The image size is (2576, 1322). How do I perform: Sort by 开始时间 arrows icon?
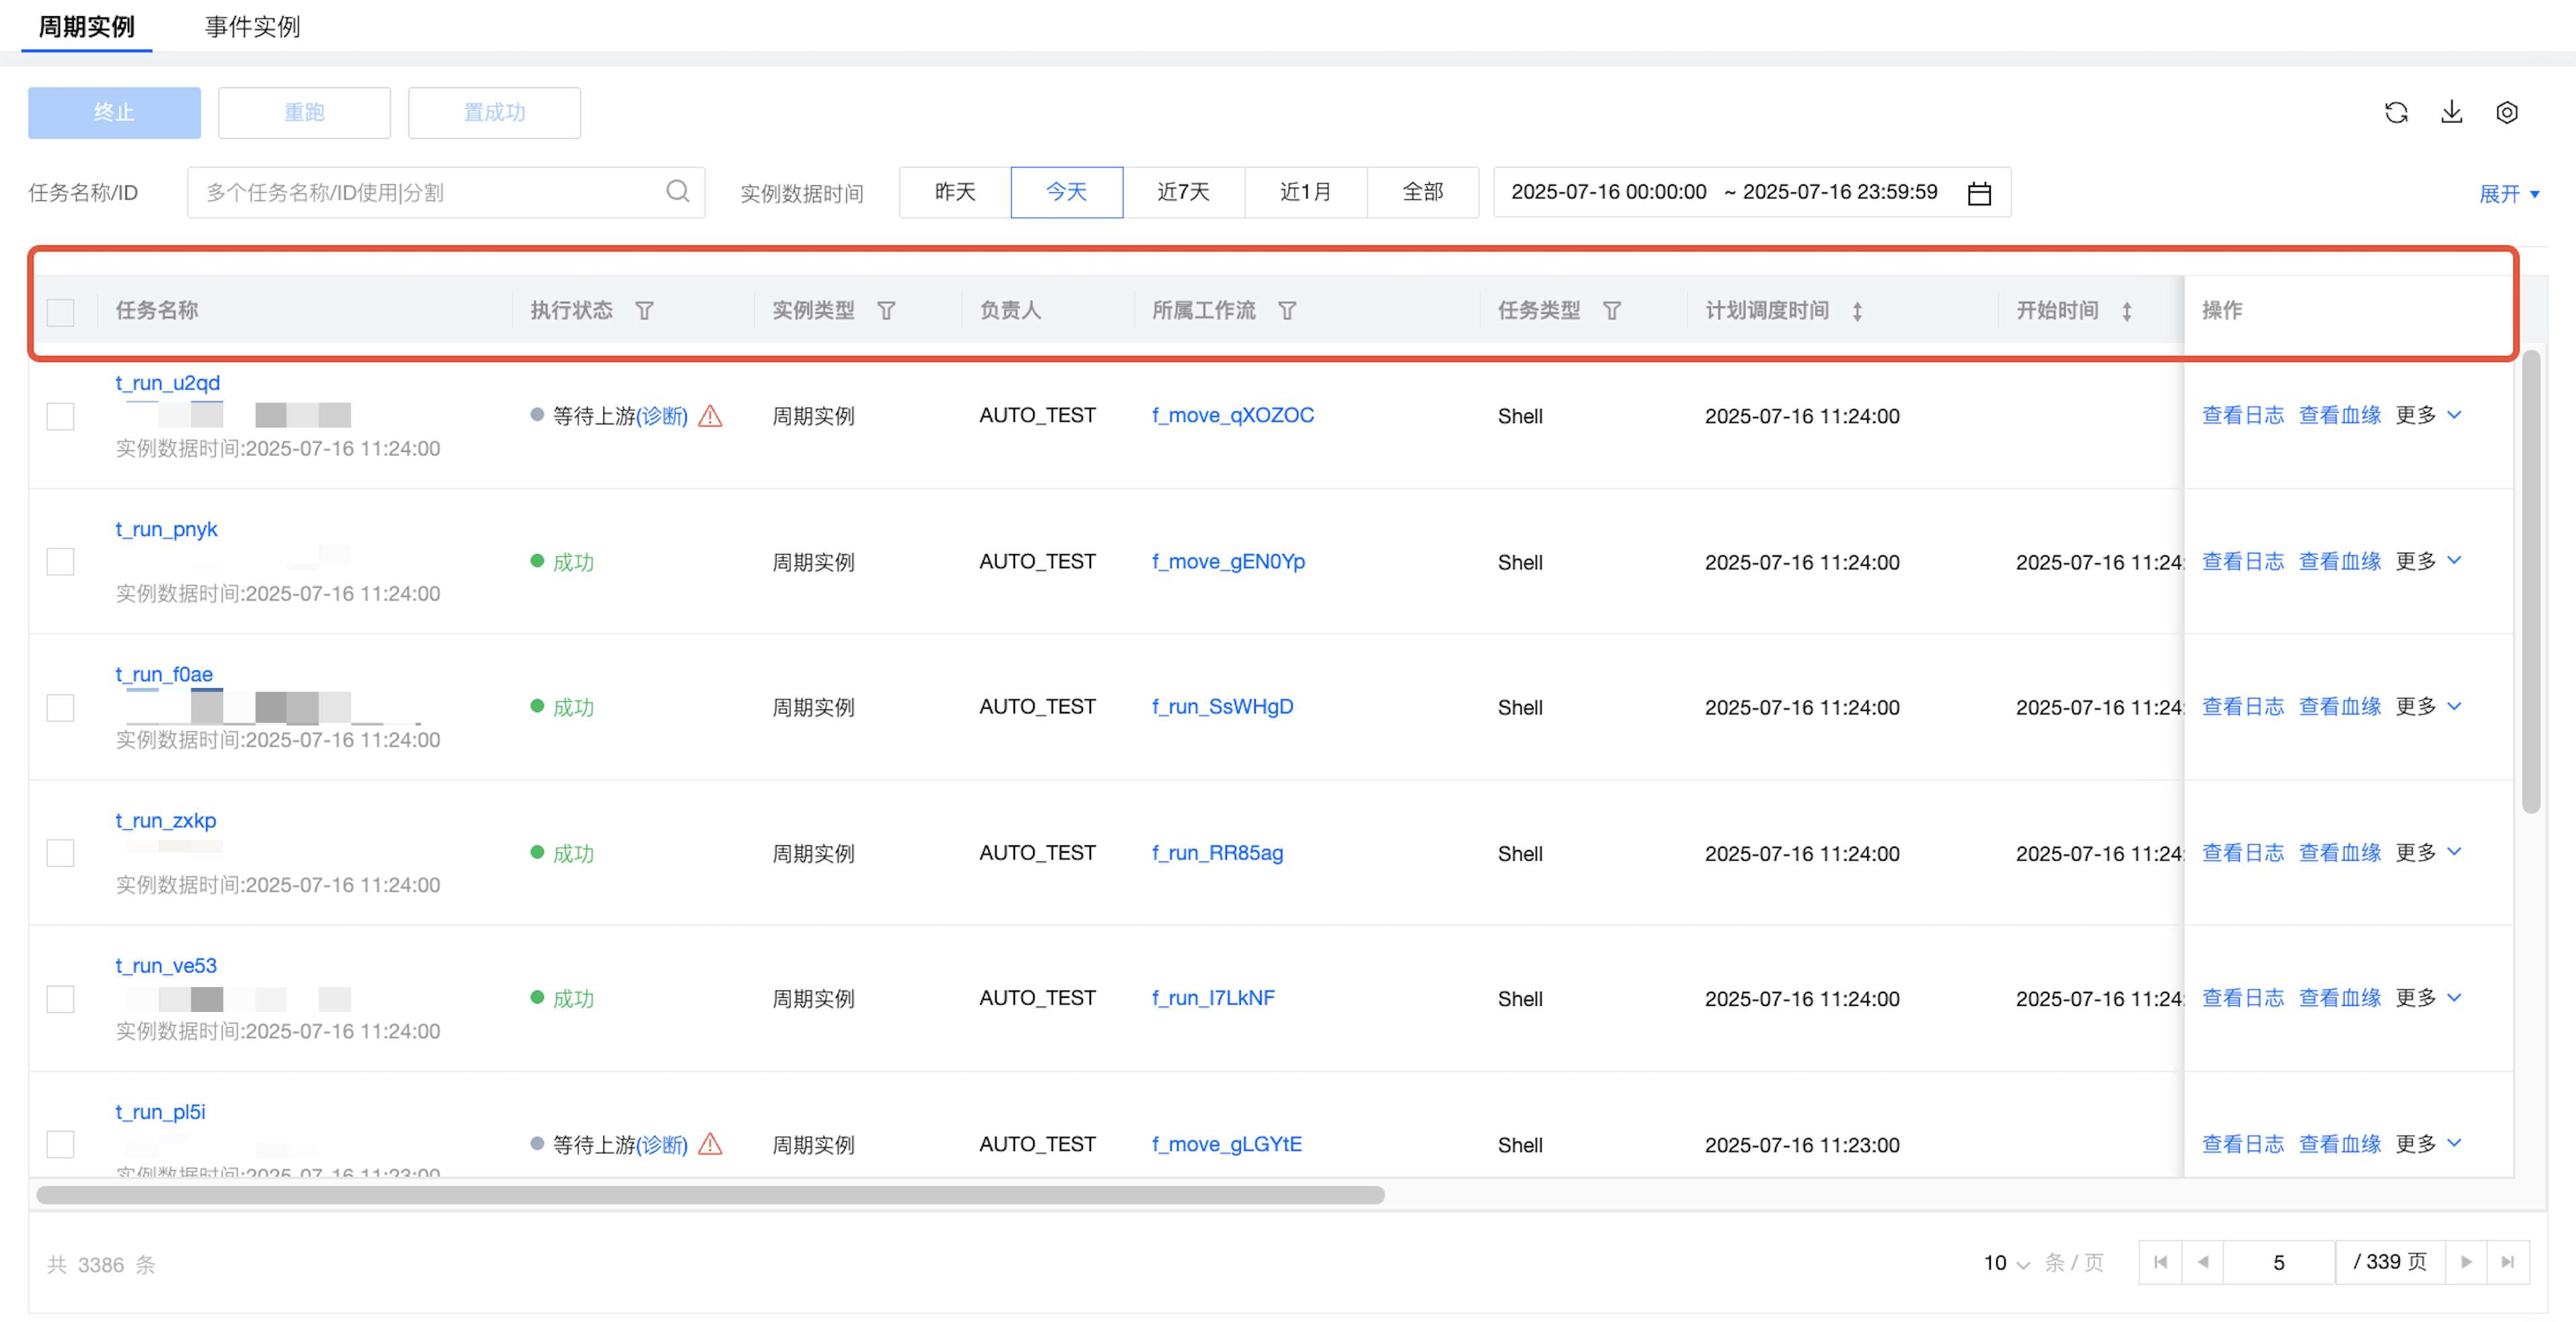pyautogui.click(x=2127, y=311)
